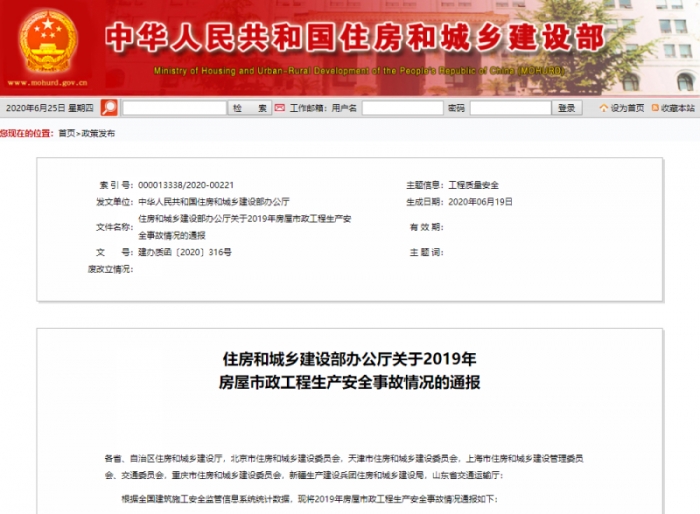Click the ministry name banner title

click(x=355, y=37)
